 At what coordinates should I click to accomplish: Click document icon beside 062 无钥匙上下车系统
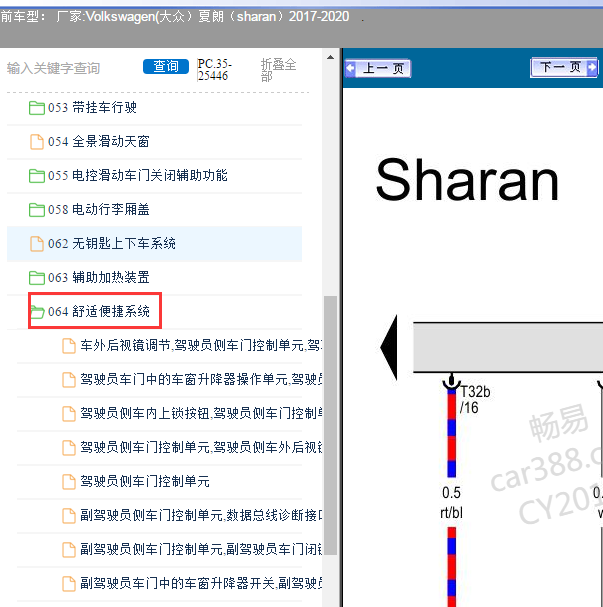point(37,244)
